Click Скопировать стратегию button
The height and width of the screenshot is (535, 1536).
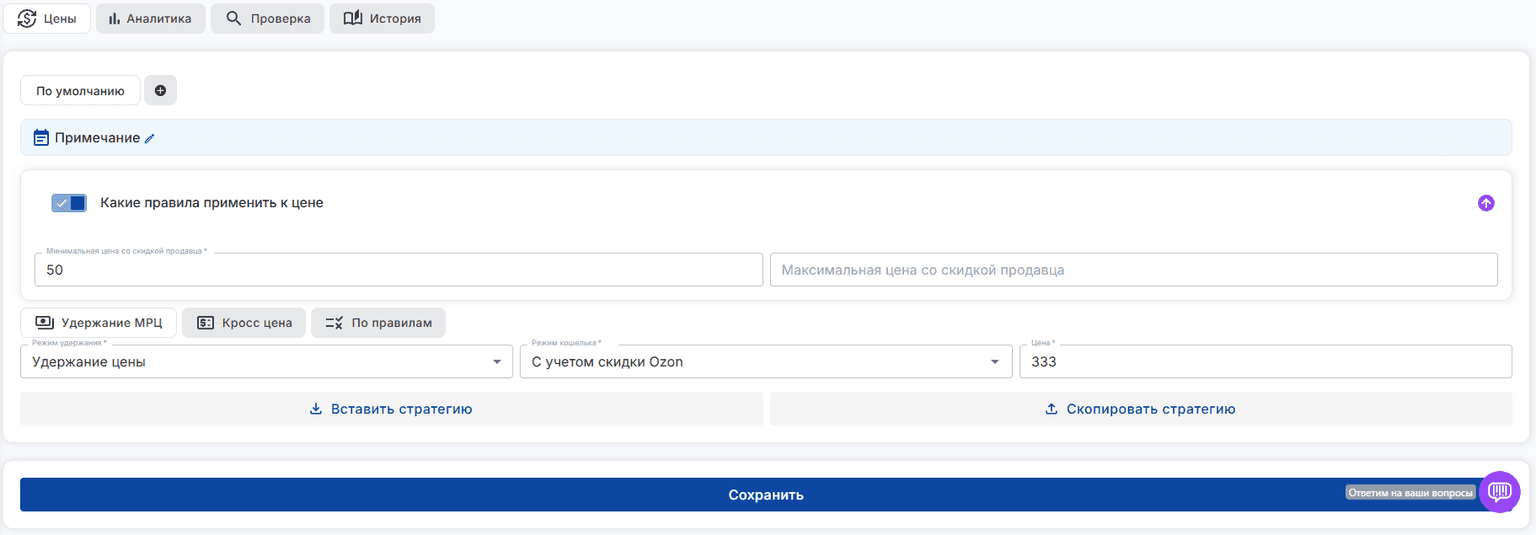(1141, 409)
